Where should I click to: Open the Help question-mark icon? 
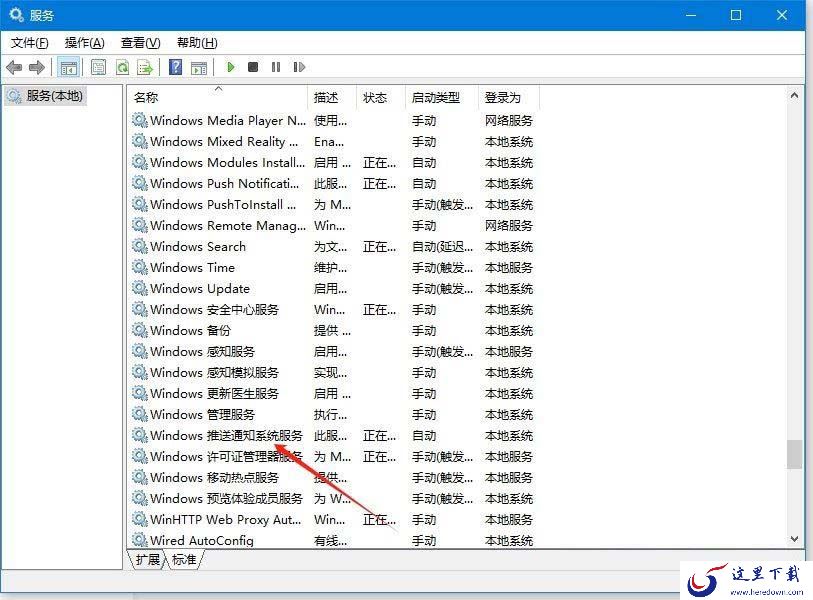pyautogui.click(x=176, y=67)
